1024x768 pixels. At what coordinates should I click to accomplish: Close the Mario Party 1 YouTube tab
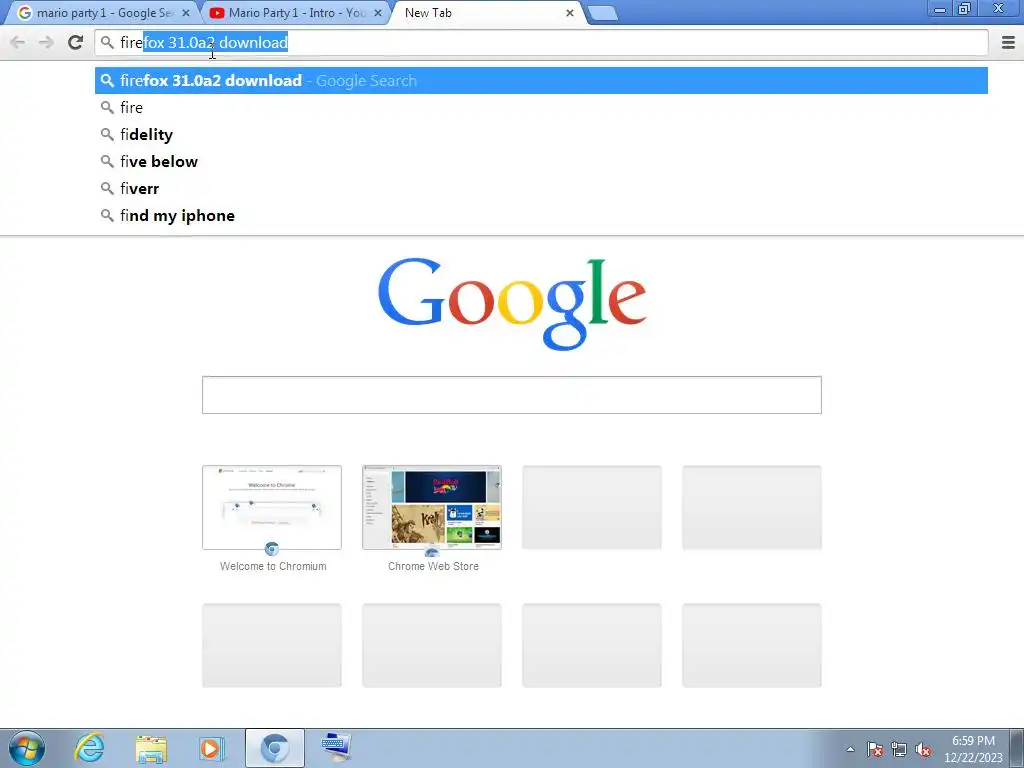(x=377, y=13)
